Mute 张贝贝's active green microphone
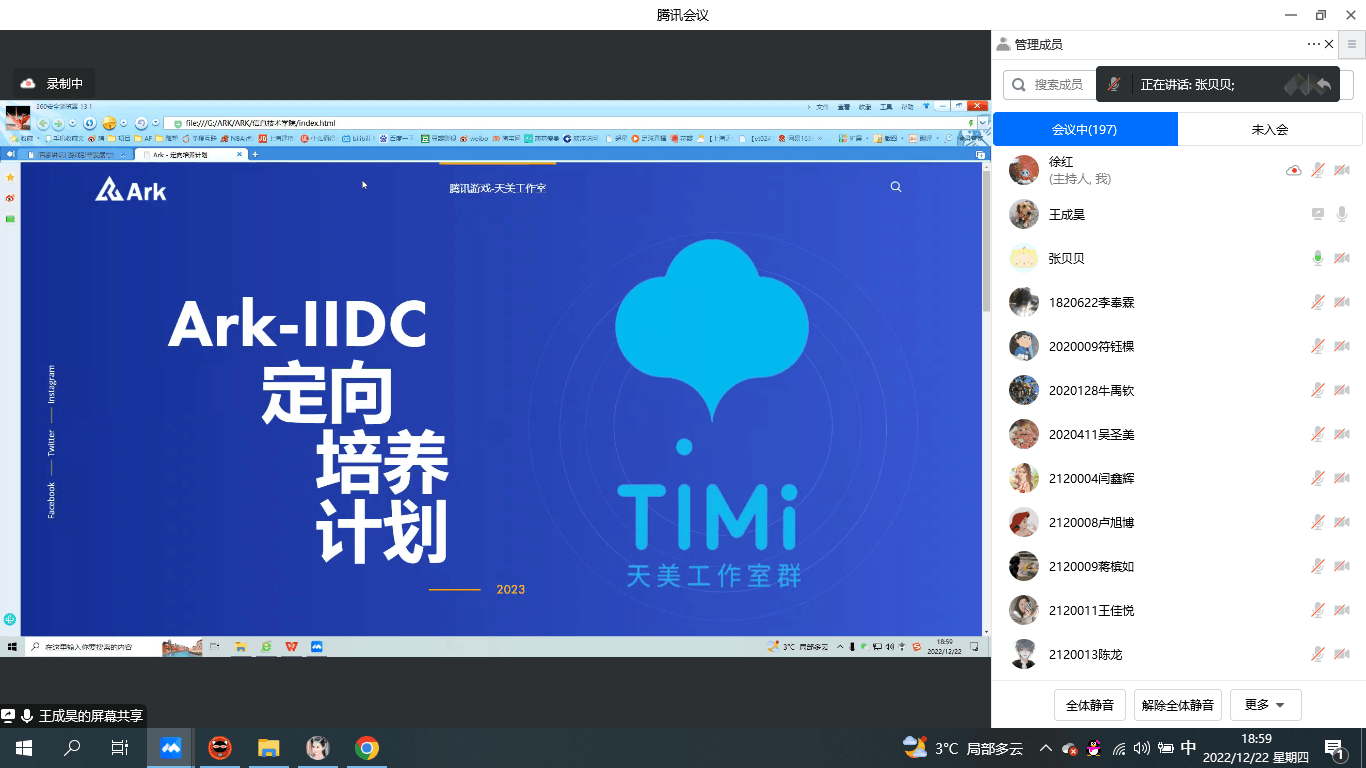The height and width of the screenshot is (768, 1366). click(1318, 258)
